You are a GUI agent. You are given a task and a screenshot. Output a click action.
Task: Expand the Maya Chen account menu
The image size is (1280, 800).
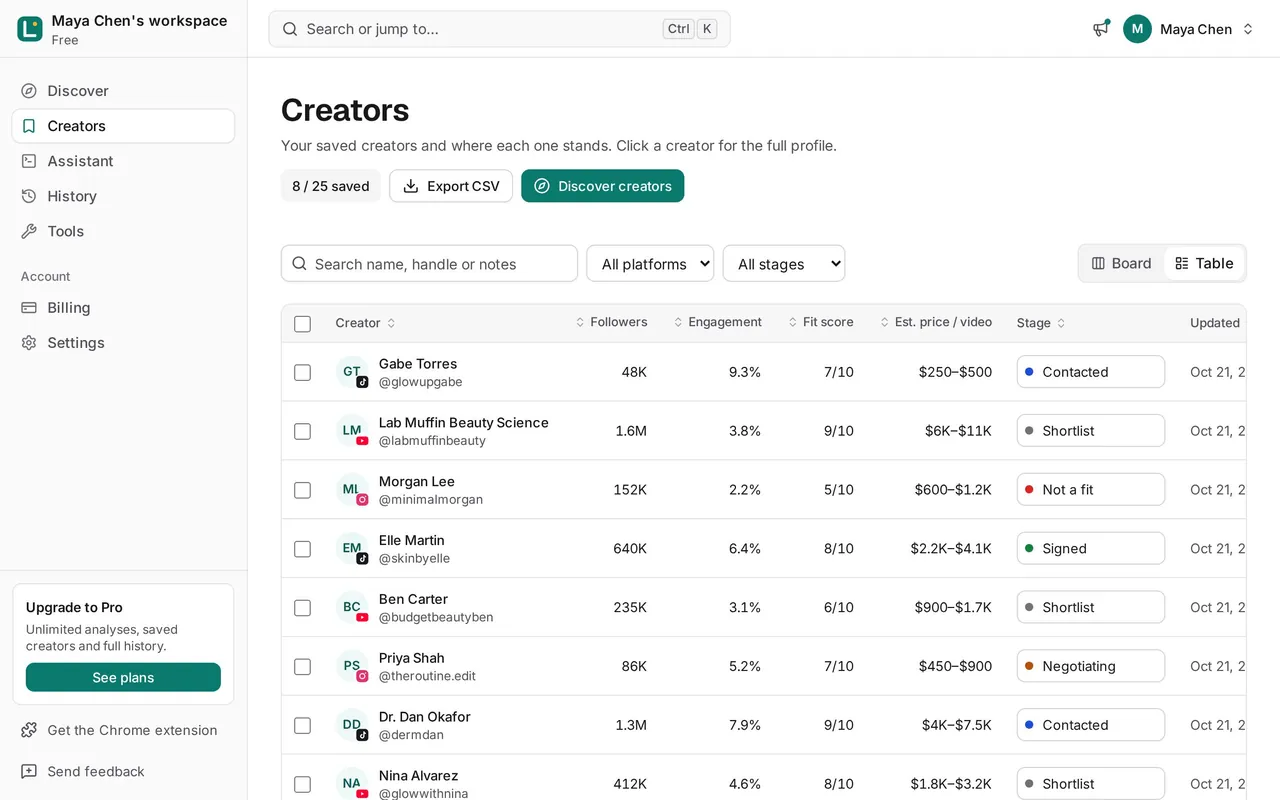coord(1189,29)
